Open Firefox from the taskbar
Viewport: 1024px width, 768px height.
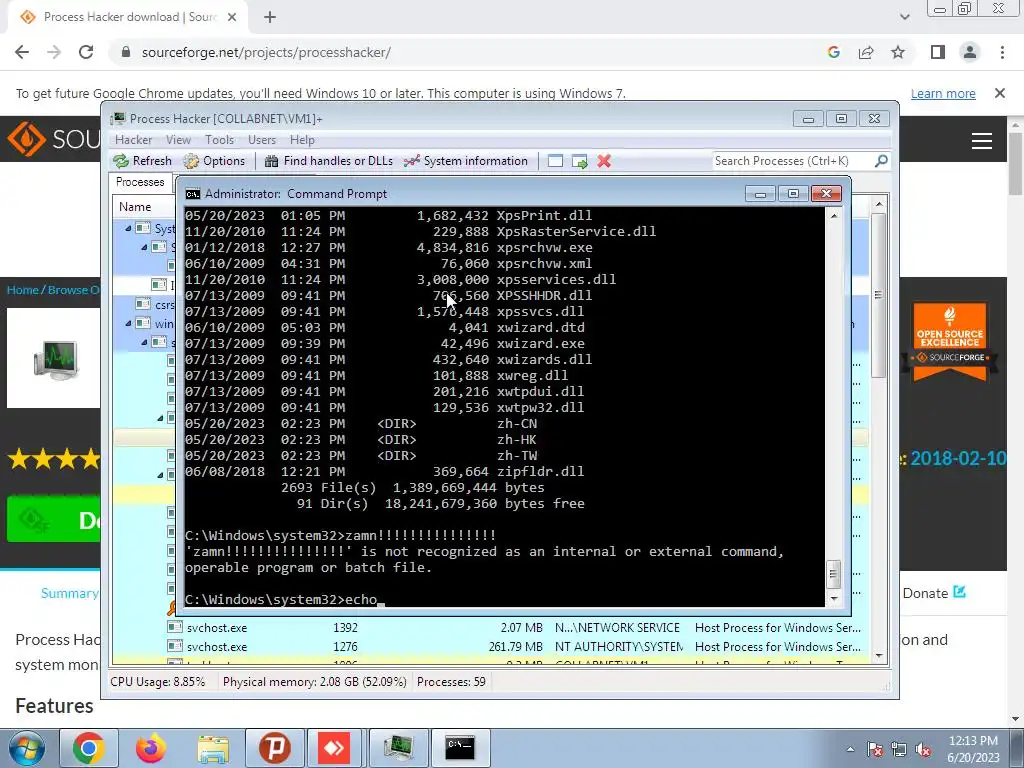click(x=151, y=748)
